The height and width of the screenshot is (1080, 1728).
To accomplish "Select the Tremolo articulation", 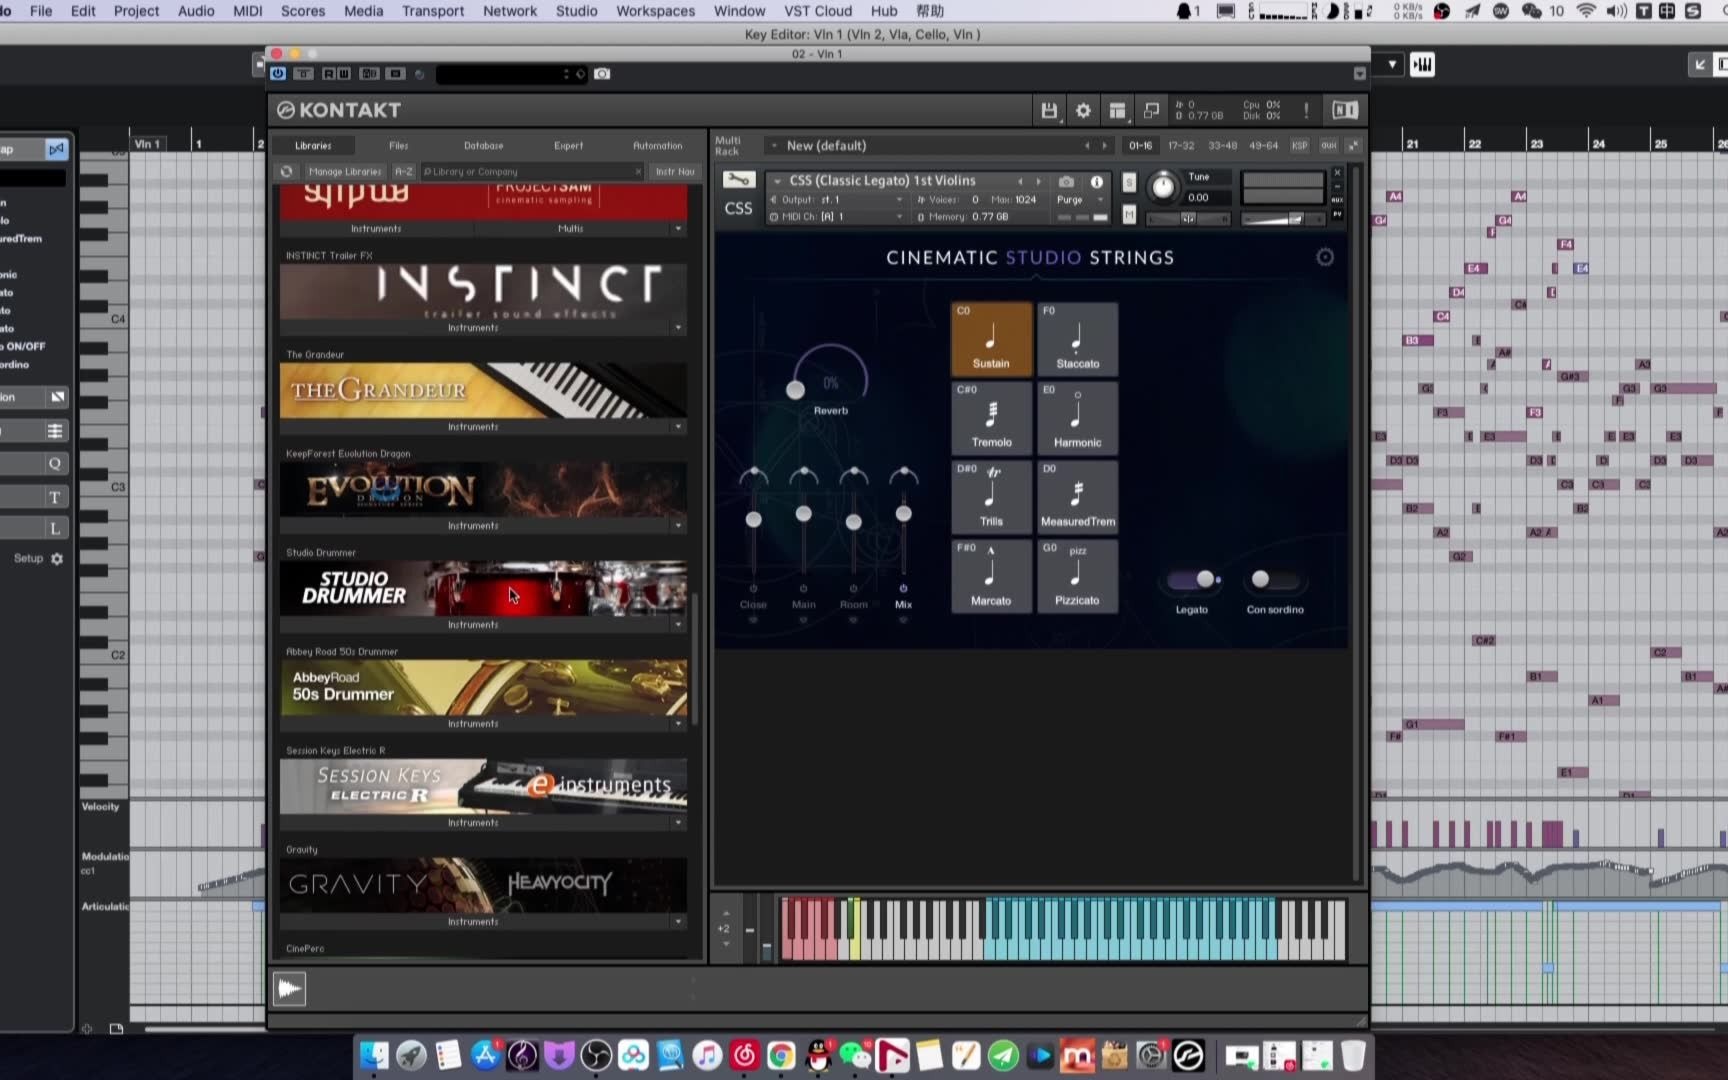I will point(991,418).
